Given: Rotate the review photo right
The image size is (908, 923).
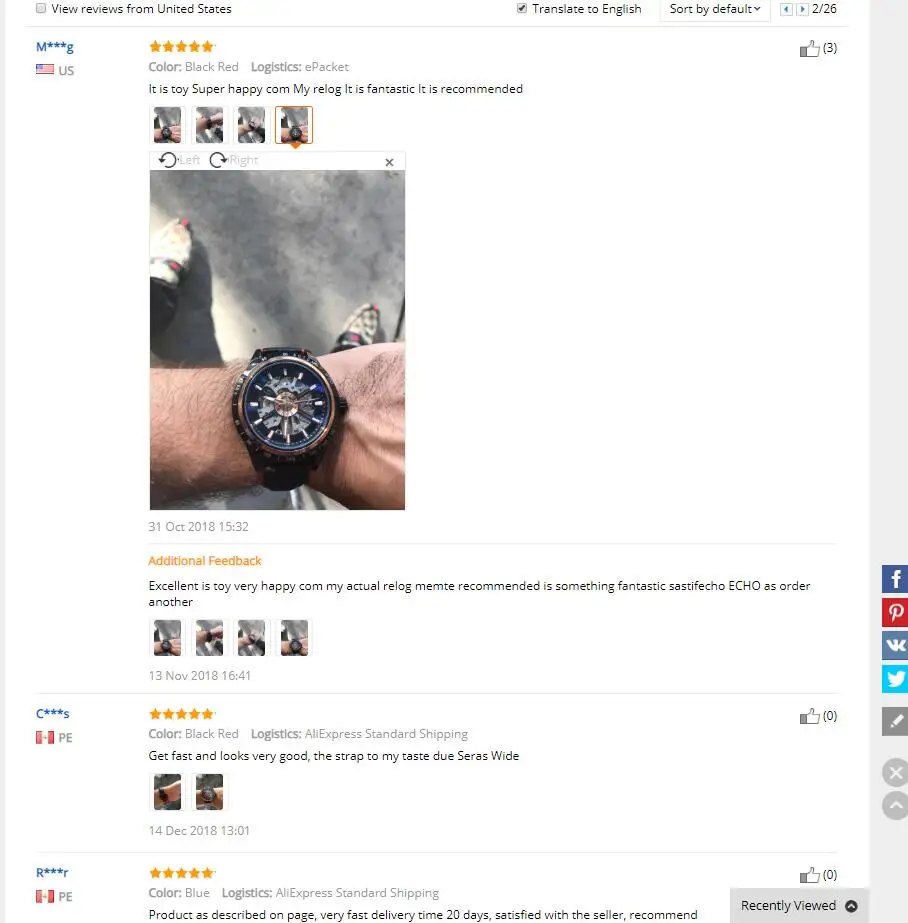Looking at the screenshot, I should pyautogui.click(x=234, y=160).
